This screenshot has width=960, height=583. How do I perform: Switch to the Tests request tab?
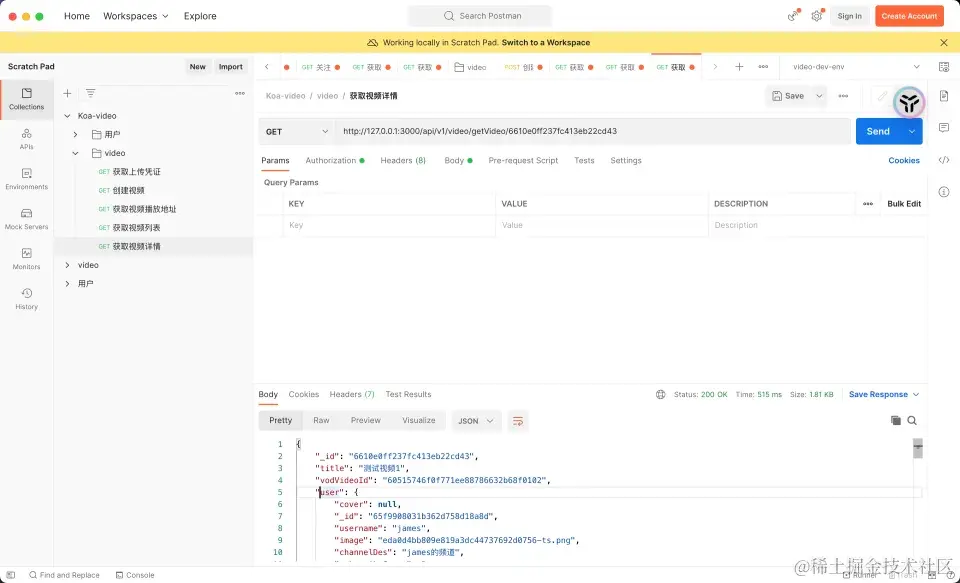point(584,160)
